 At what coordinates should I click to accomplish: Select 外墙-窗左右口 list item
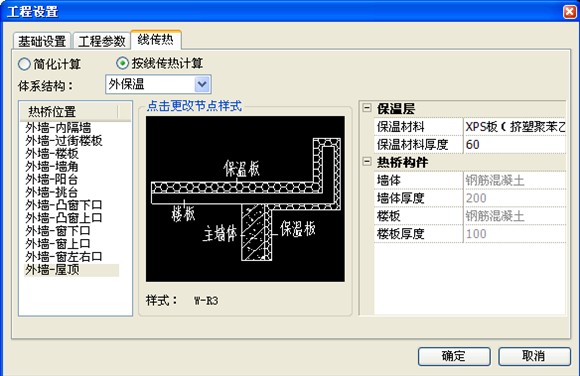pos(64,256)
